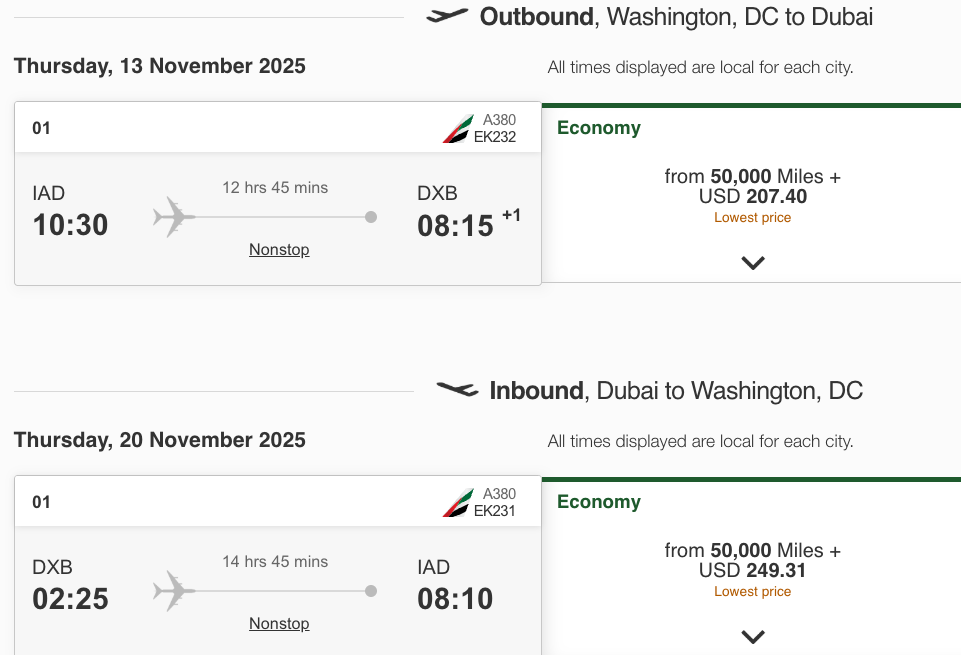961x655 pixels.
Task: Click the Inbound arriving plane icon
Action: [x=457, y=389]
